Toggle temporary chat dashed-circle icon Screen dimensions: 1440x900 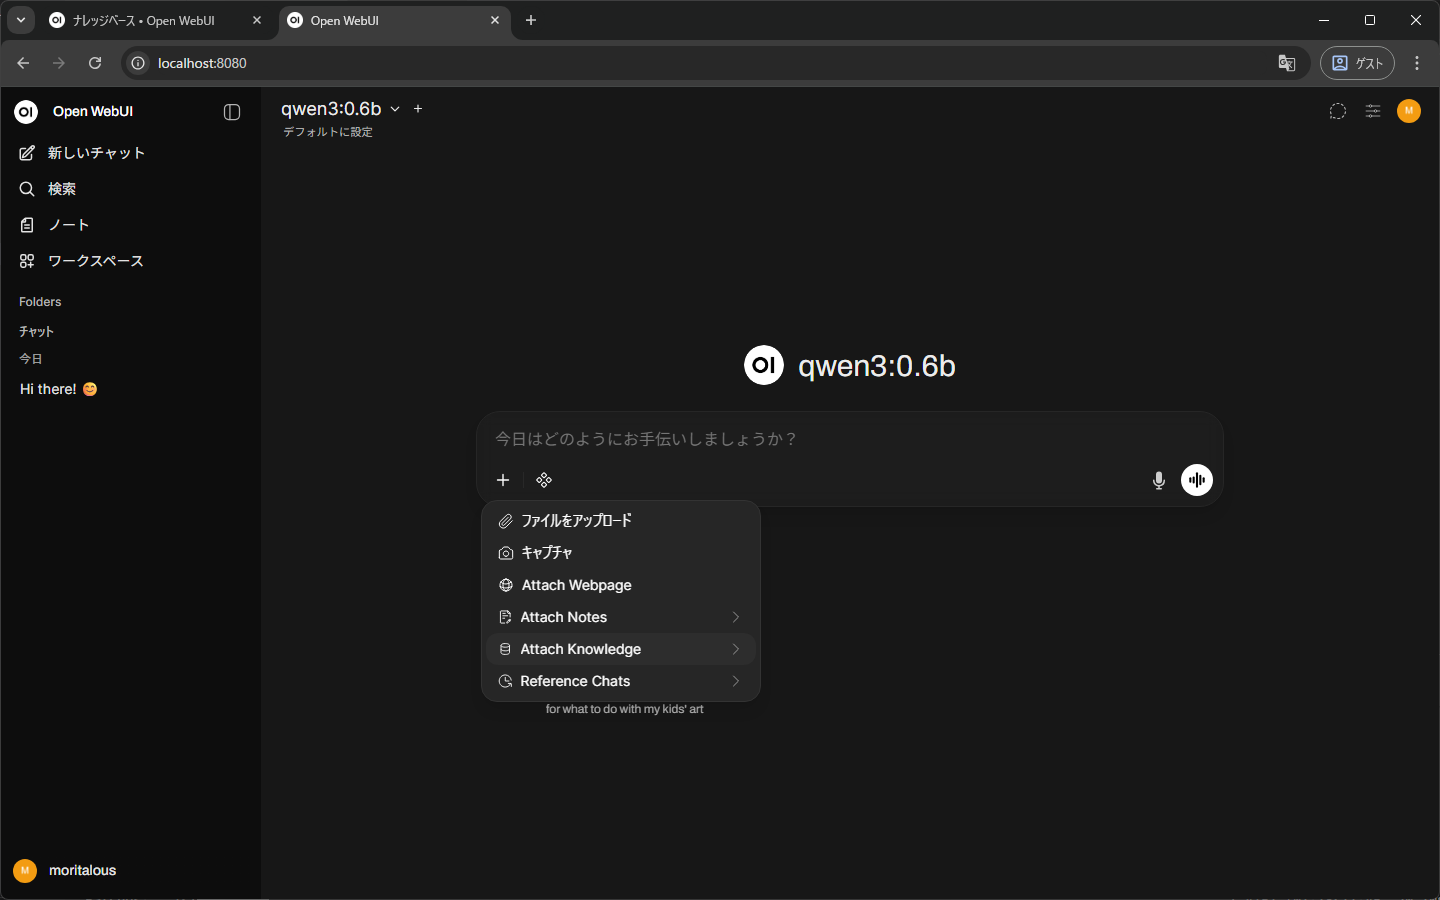click(x=1338, y=111)
